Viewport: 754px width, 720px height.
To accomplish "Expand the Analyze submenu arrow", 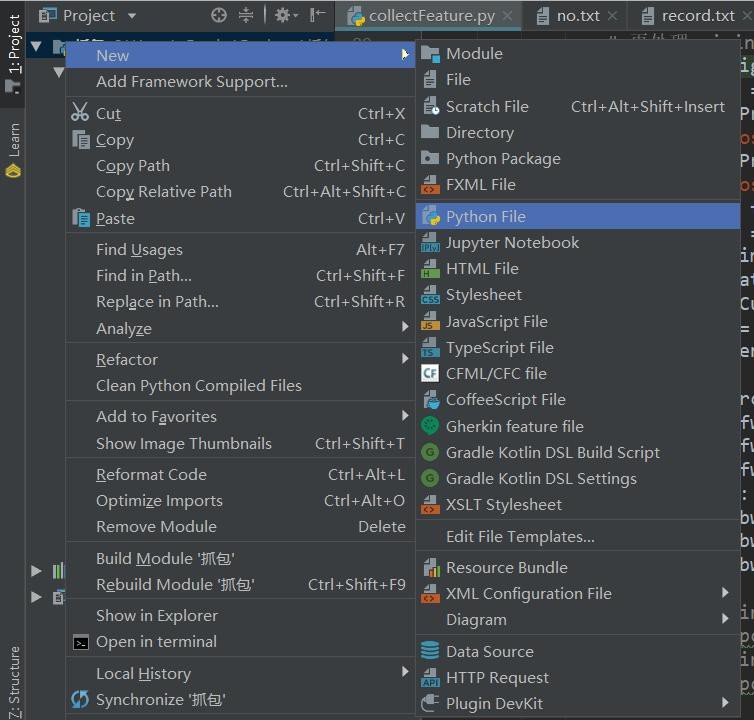I will point(405,327).
